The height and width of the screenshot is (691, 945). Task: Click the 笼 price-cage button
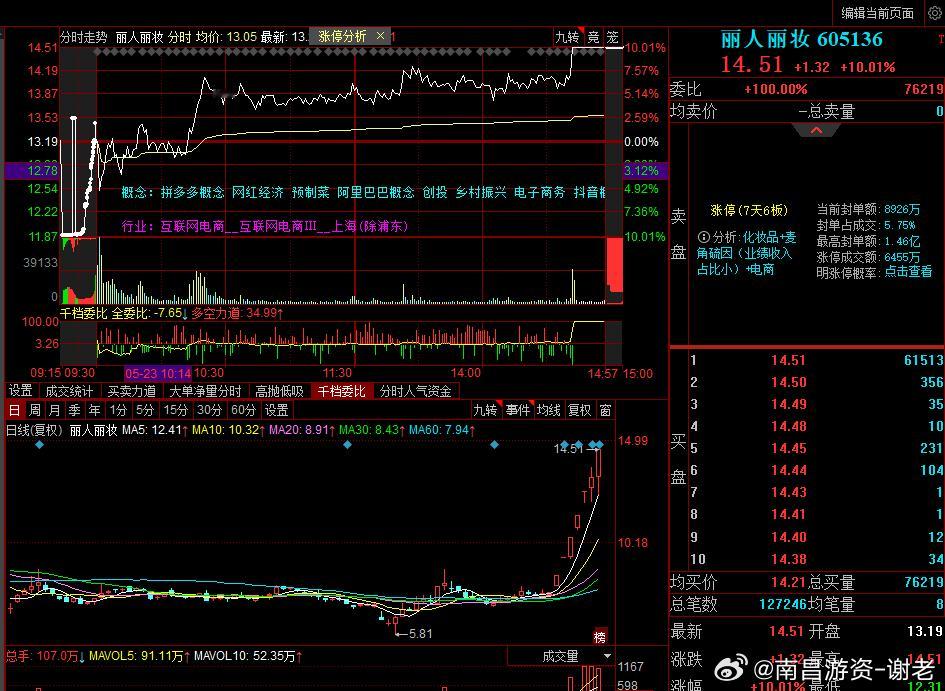[613, 37]
